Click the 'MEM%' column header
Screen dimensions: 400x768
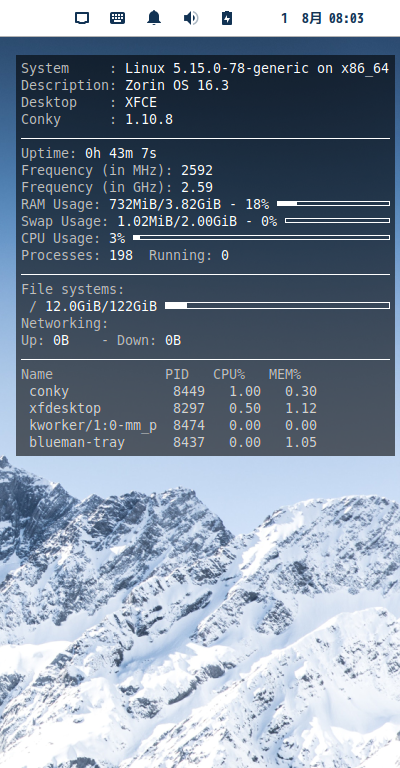click(285, 375)
